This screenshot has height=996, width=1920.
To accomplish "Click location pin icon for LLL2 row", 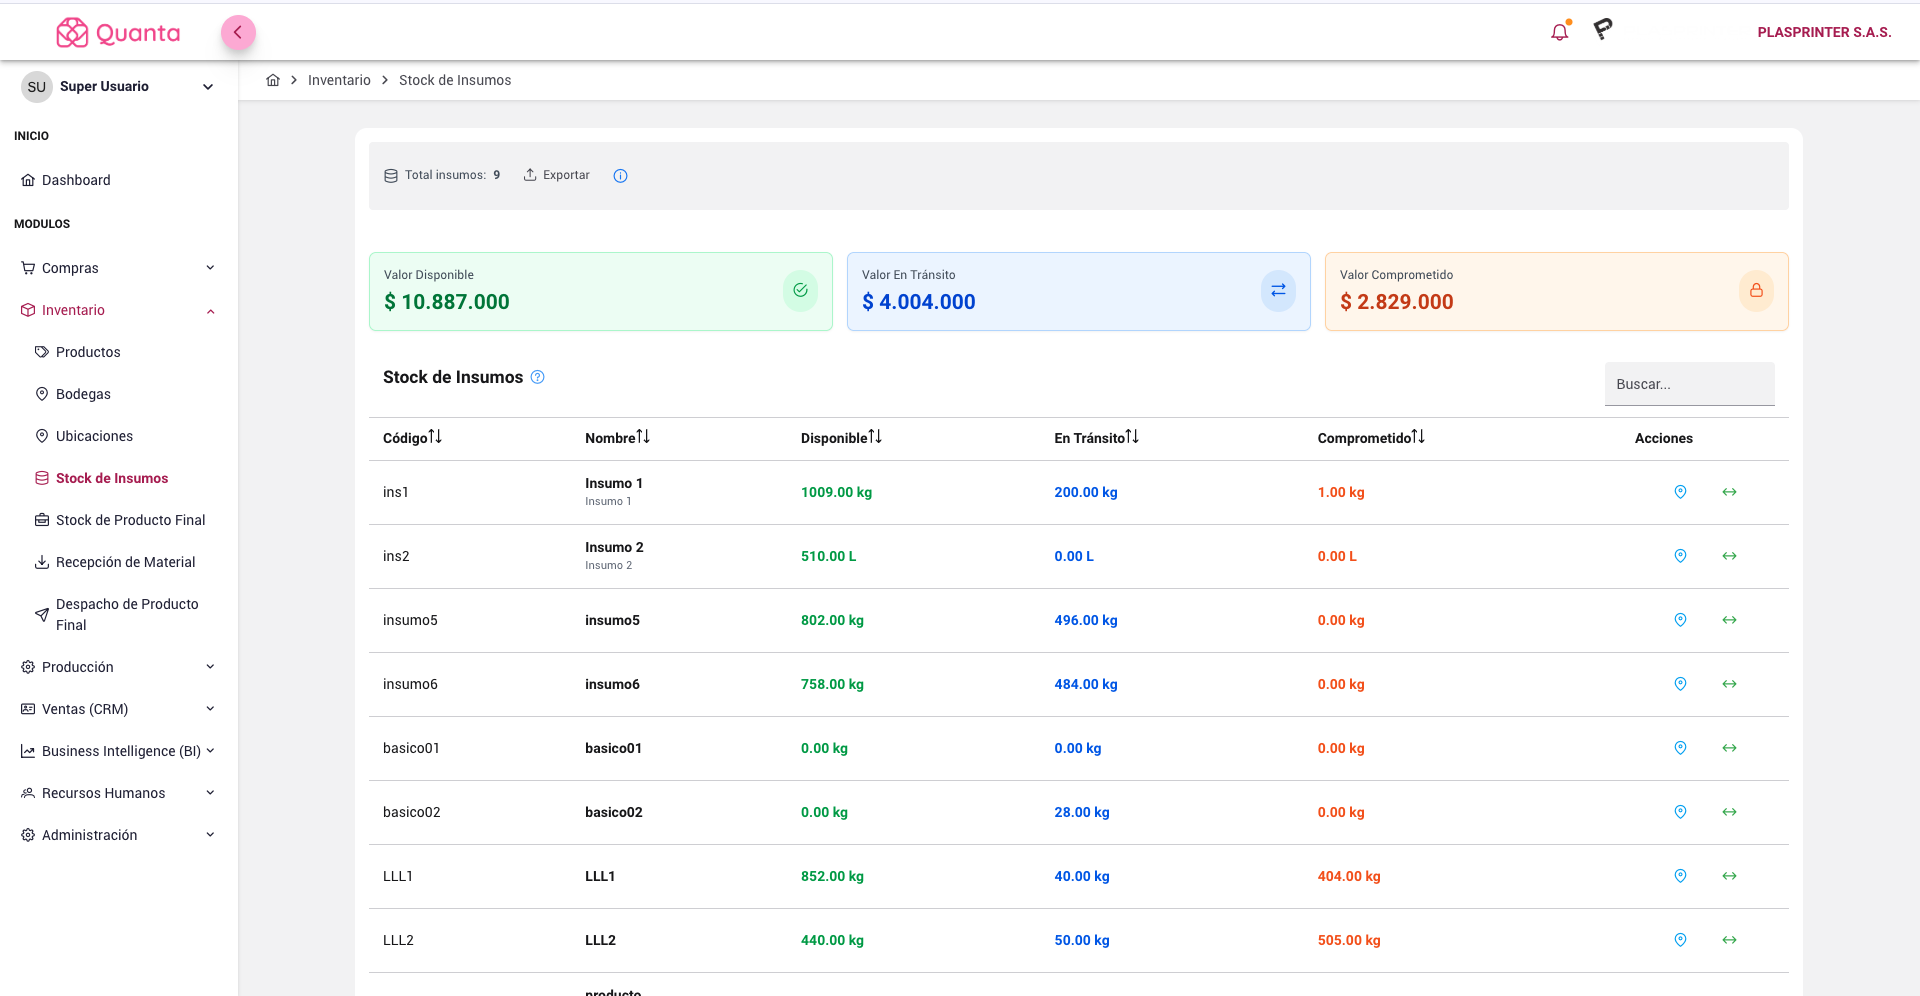I will [x=1680, y=940].
